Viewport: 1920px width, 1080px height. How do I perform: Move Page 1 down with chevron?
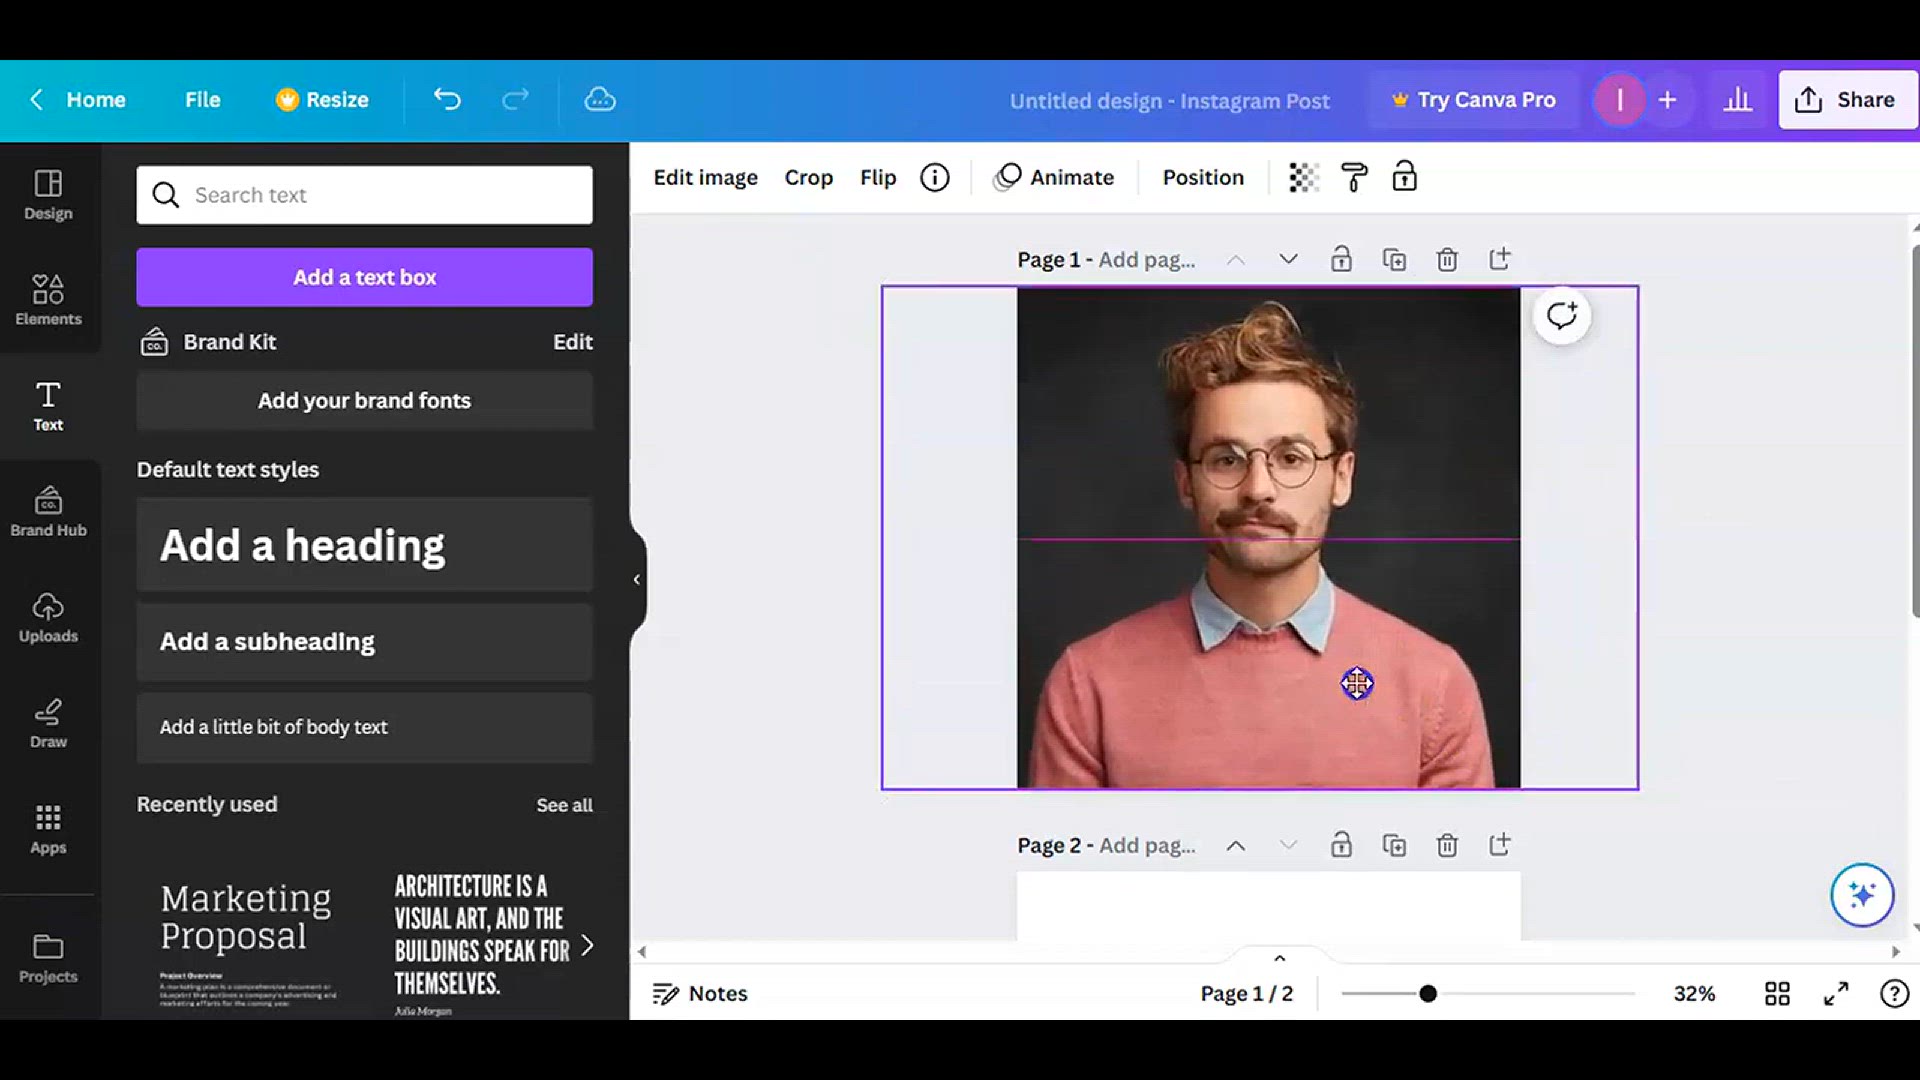coord(1288,259)
